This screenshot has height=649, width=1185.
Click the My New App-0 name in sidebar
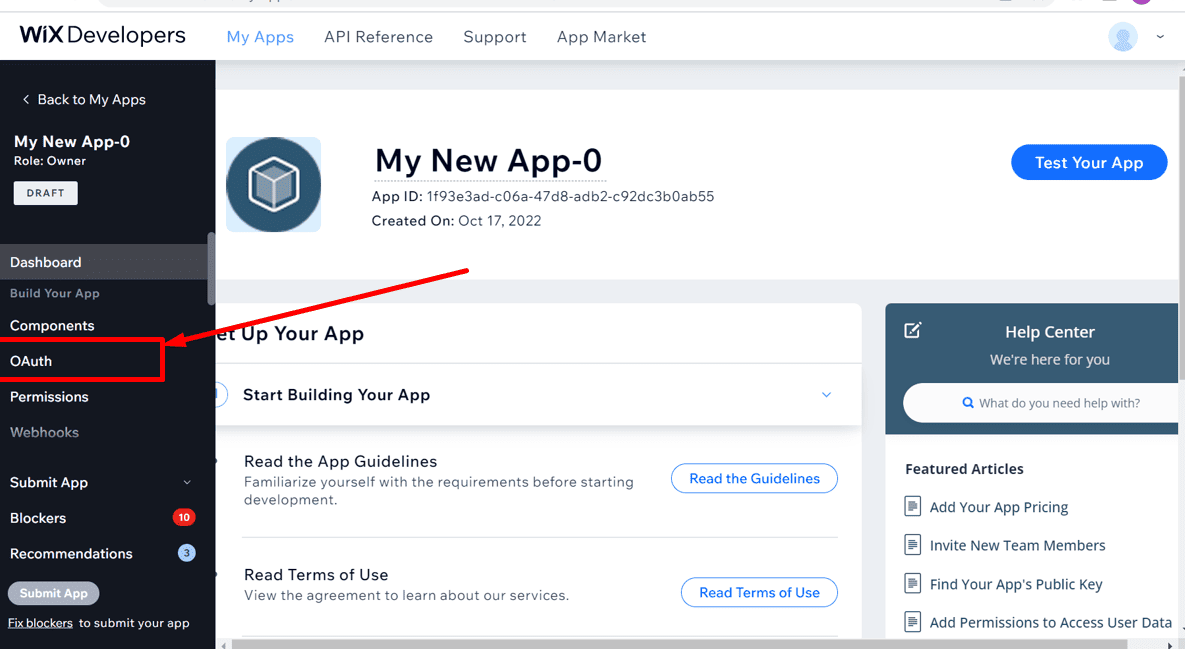tap(72, 141)
